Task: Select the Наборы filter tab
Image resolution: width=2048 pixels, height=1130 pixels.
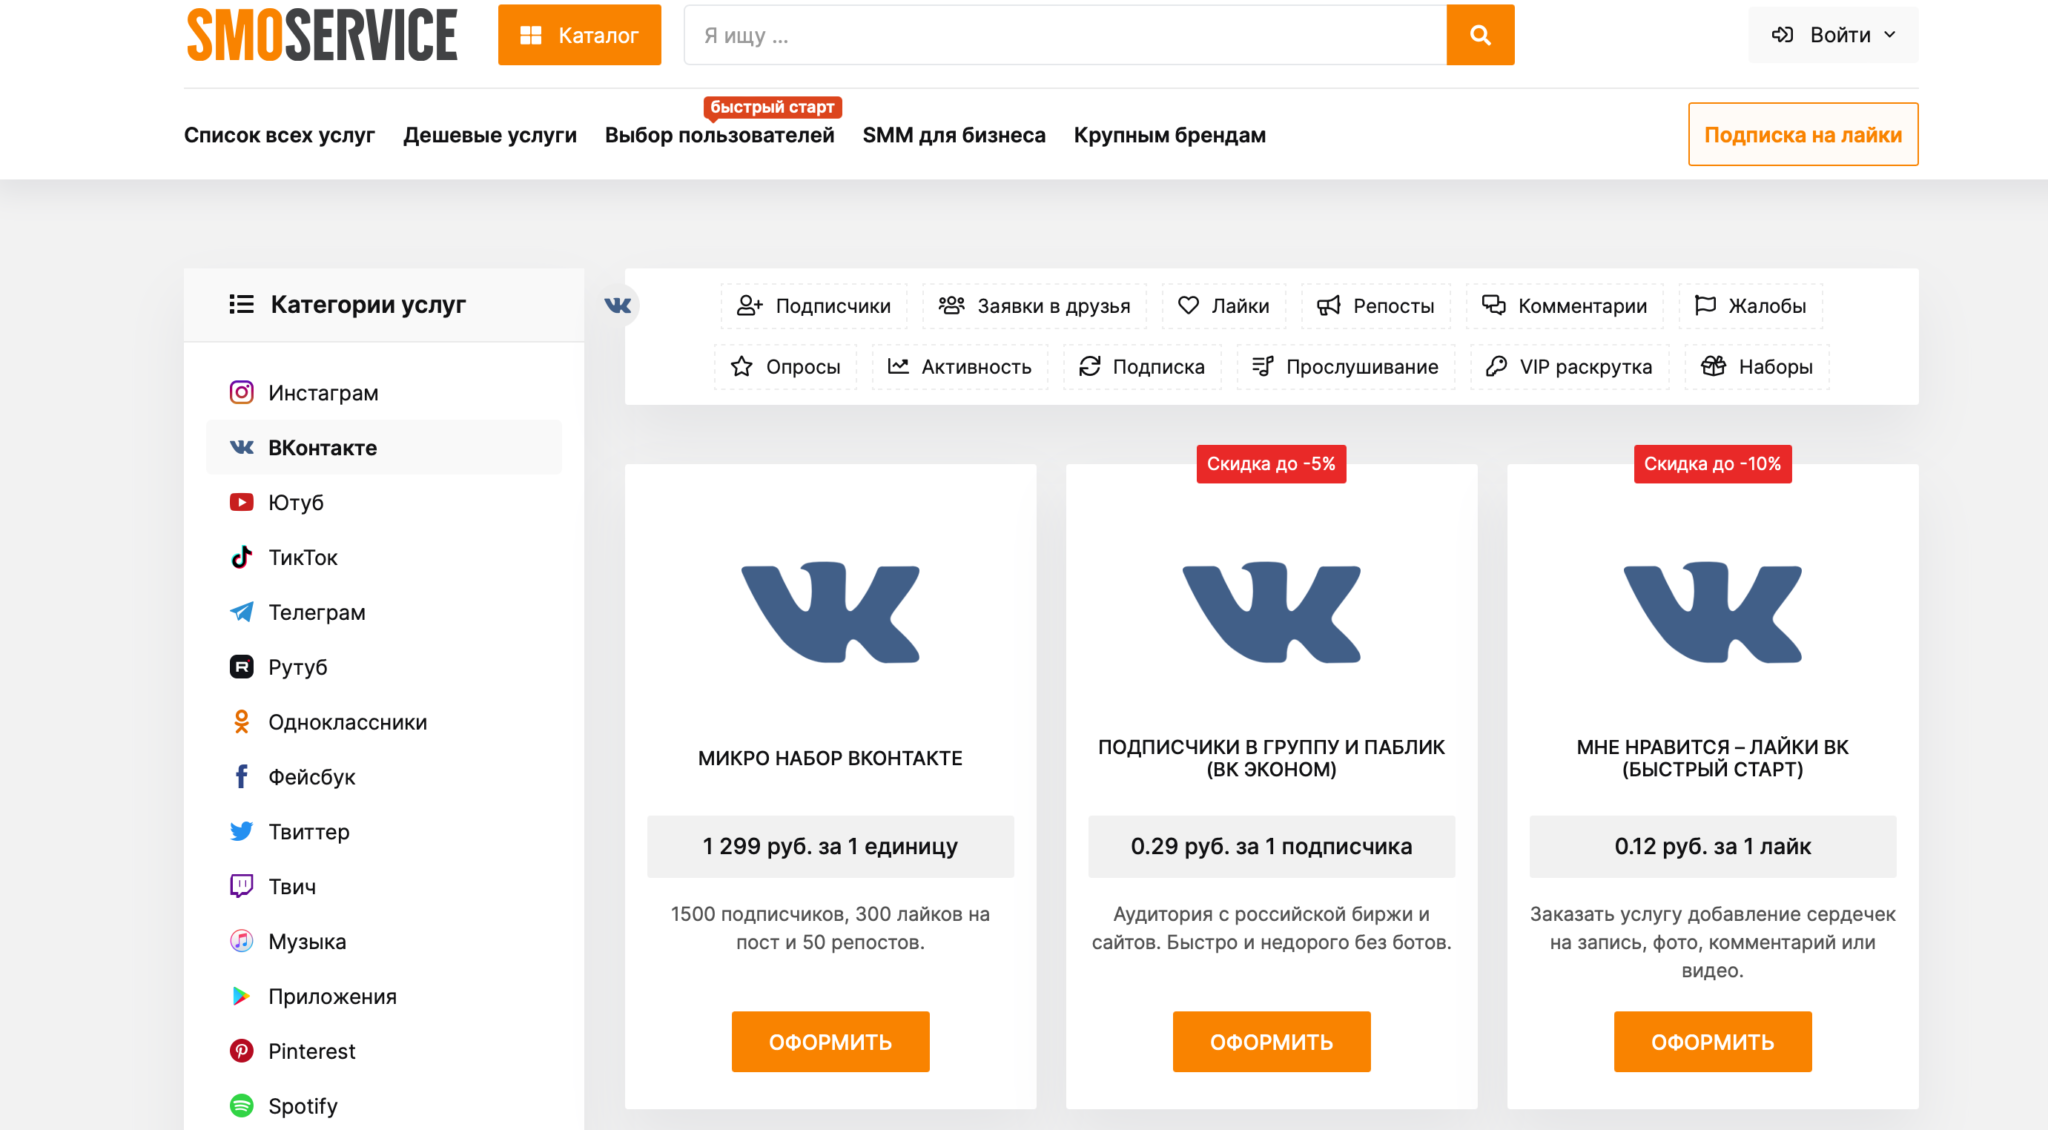Action: (1757, 367)
